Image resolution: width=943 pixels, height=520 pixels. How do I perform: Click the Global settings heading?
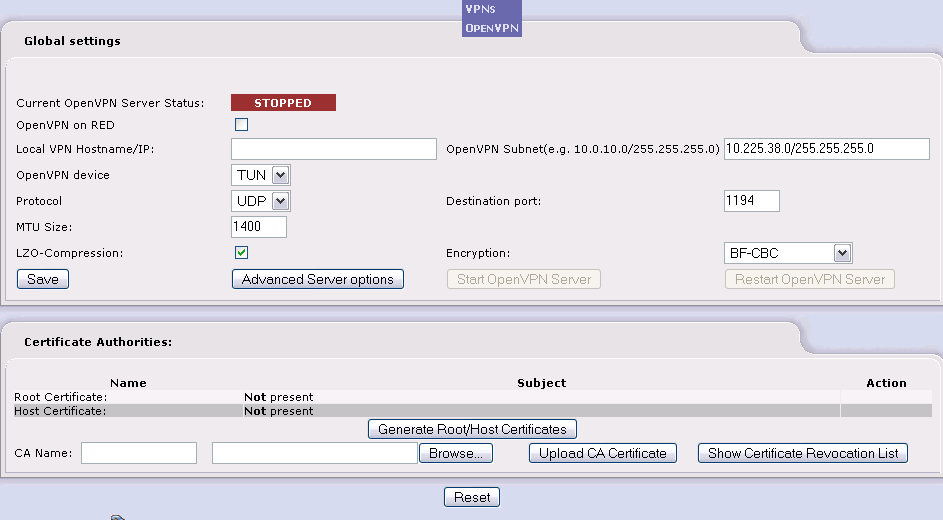pyautogui.click(x=72, y=41)
